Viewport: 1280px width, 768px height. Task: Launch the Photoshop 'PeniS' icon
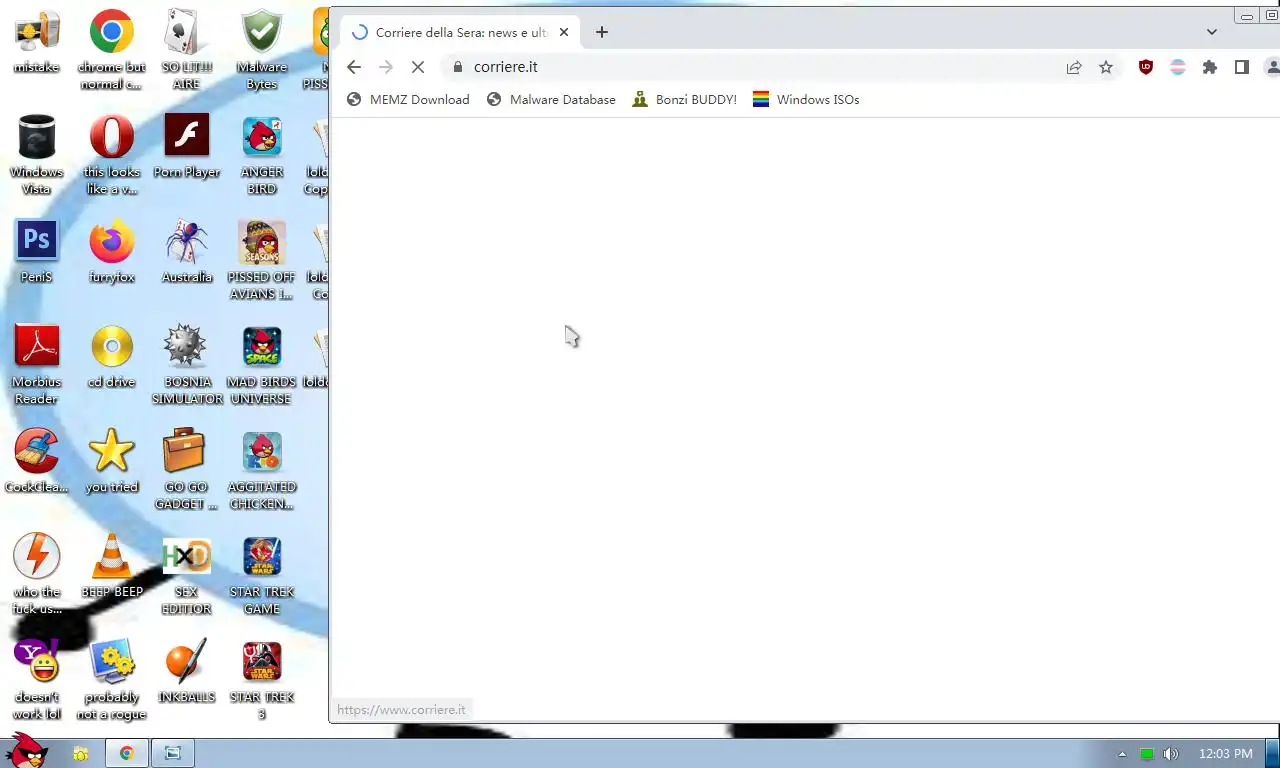pos(37,251)
